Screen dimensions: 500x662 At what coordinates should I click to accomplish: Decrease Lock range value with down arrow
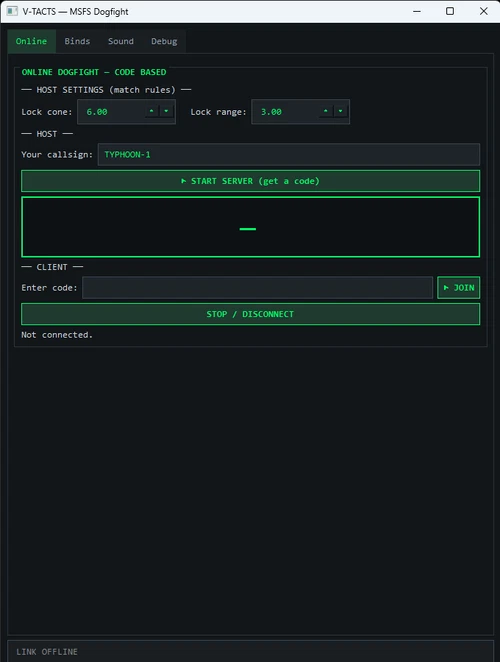click(340, 111)
